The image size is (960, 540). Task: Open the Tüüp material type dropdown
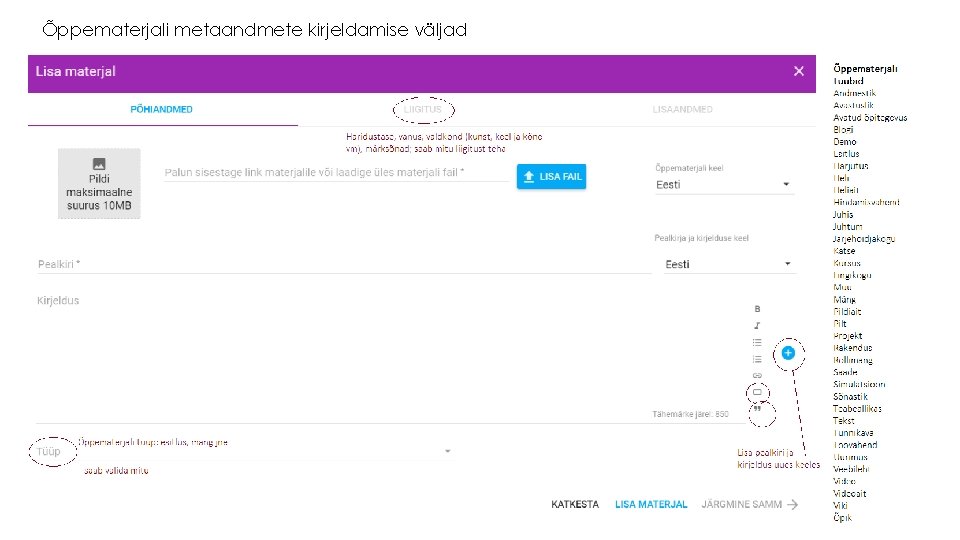pyautogui.click(x=244, y=451)
